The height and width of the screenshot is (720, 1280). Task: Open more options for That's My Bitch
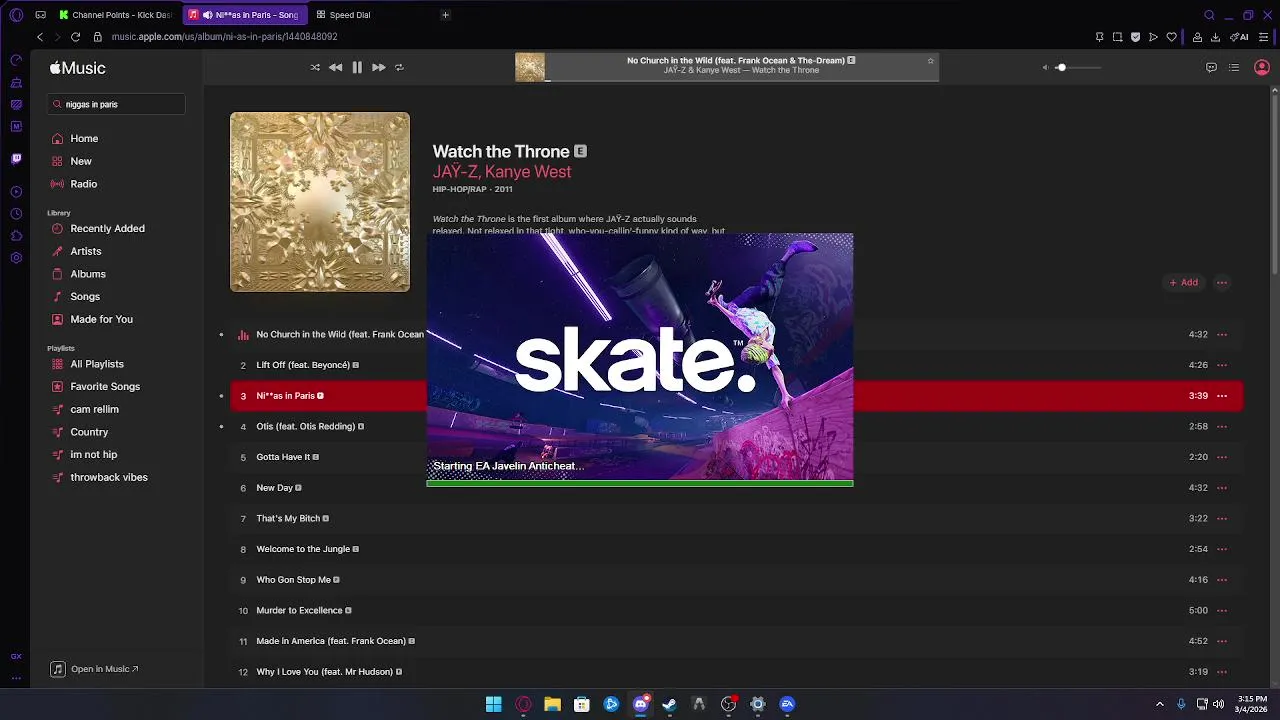pyautogui.click(x=1222, y=518)
